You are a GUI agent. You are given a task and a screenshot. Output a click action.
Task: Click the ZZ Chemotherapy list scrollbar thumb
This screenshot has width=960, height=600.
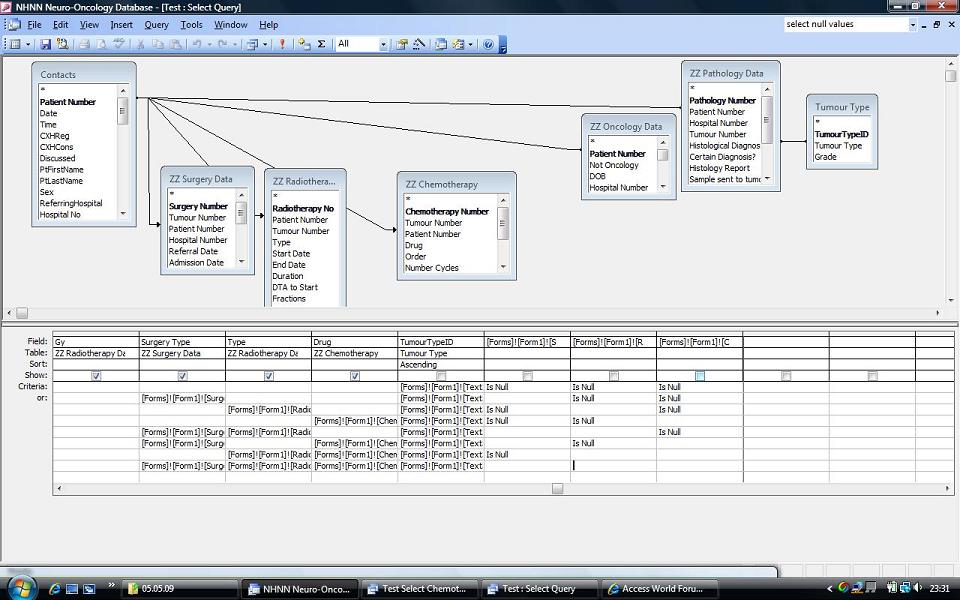[503, 223]
